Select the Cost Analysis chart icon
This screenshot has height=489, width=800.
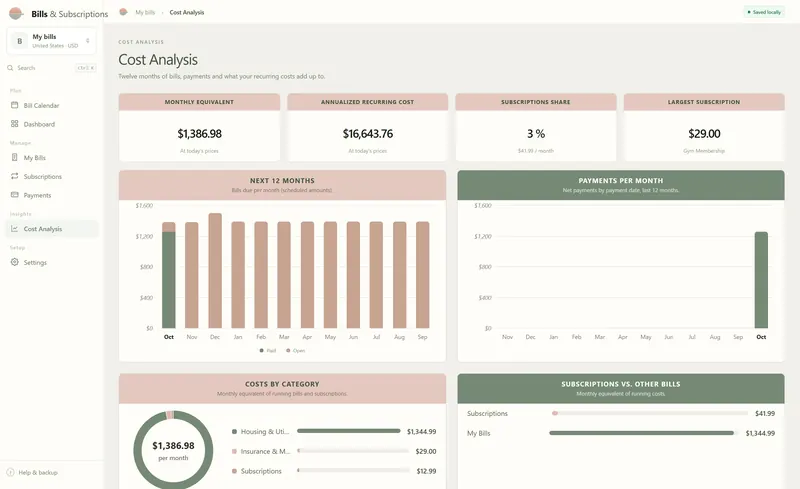(14, 229)
